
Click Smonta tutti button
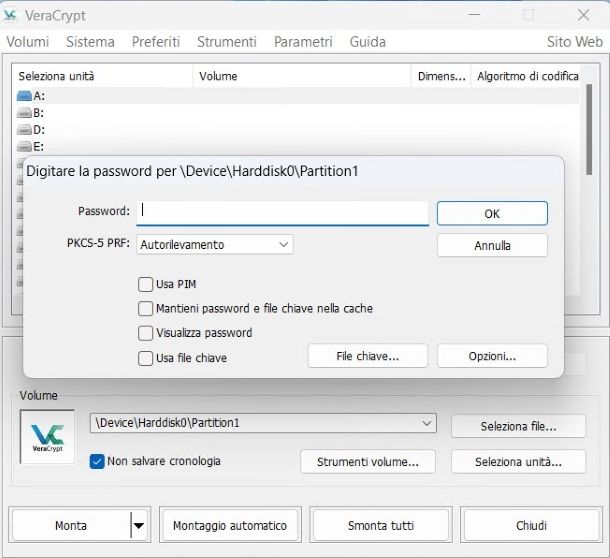[381, 525]
